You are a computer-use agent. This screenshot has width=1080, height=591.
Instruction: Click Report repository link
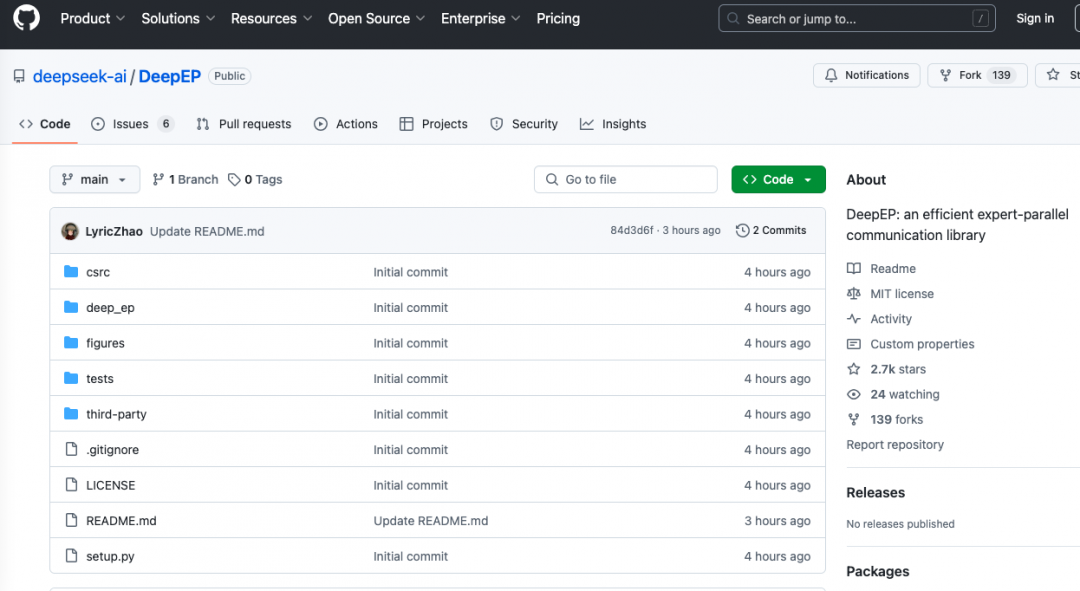pyautogui.click(x=895, y=444)
